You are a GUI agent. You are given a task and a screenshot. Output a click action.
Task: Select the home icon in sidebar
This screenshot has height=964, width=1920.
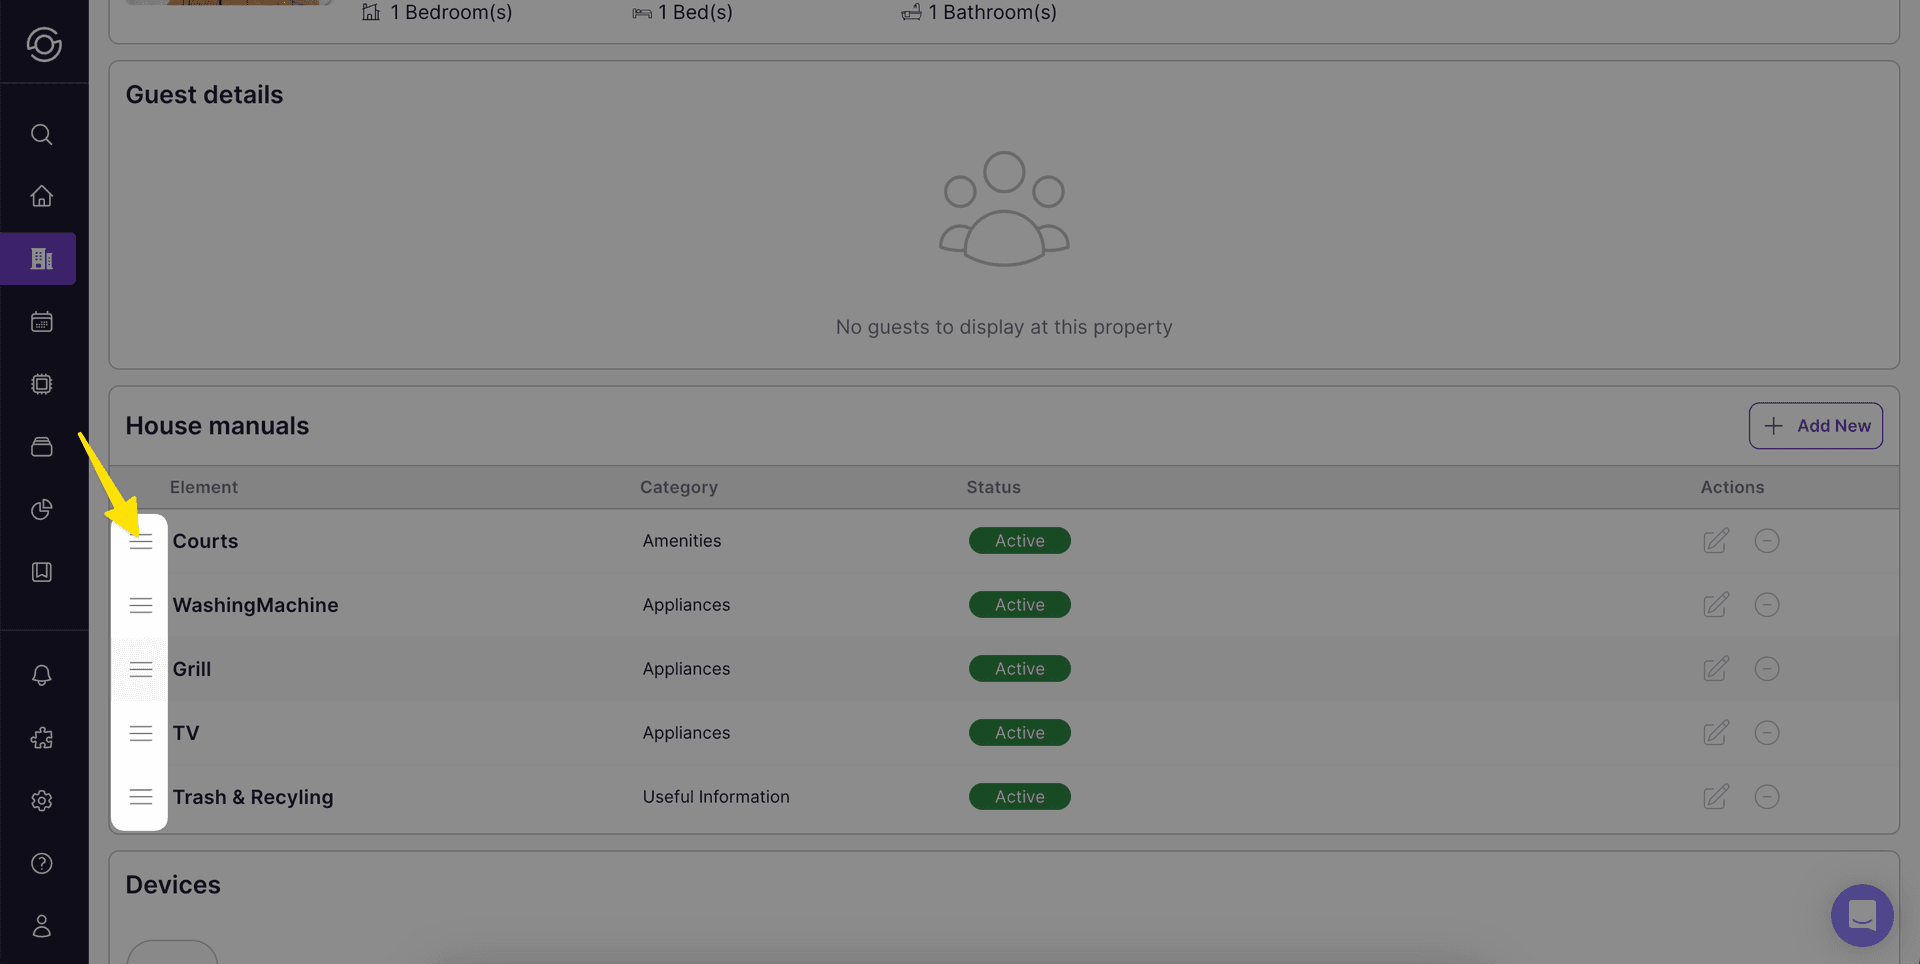click(42, 196)
